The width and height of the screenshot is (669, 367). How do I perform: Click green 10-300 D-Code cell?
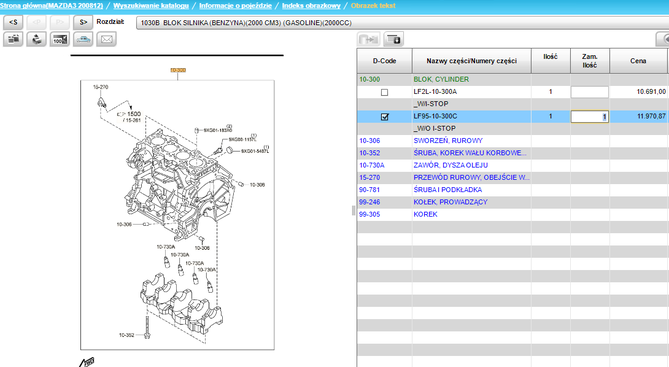369,79
